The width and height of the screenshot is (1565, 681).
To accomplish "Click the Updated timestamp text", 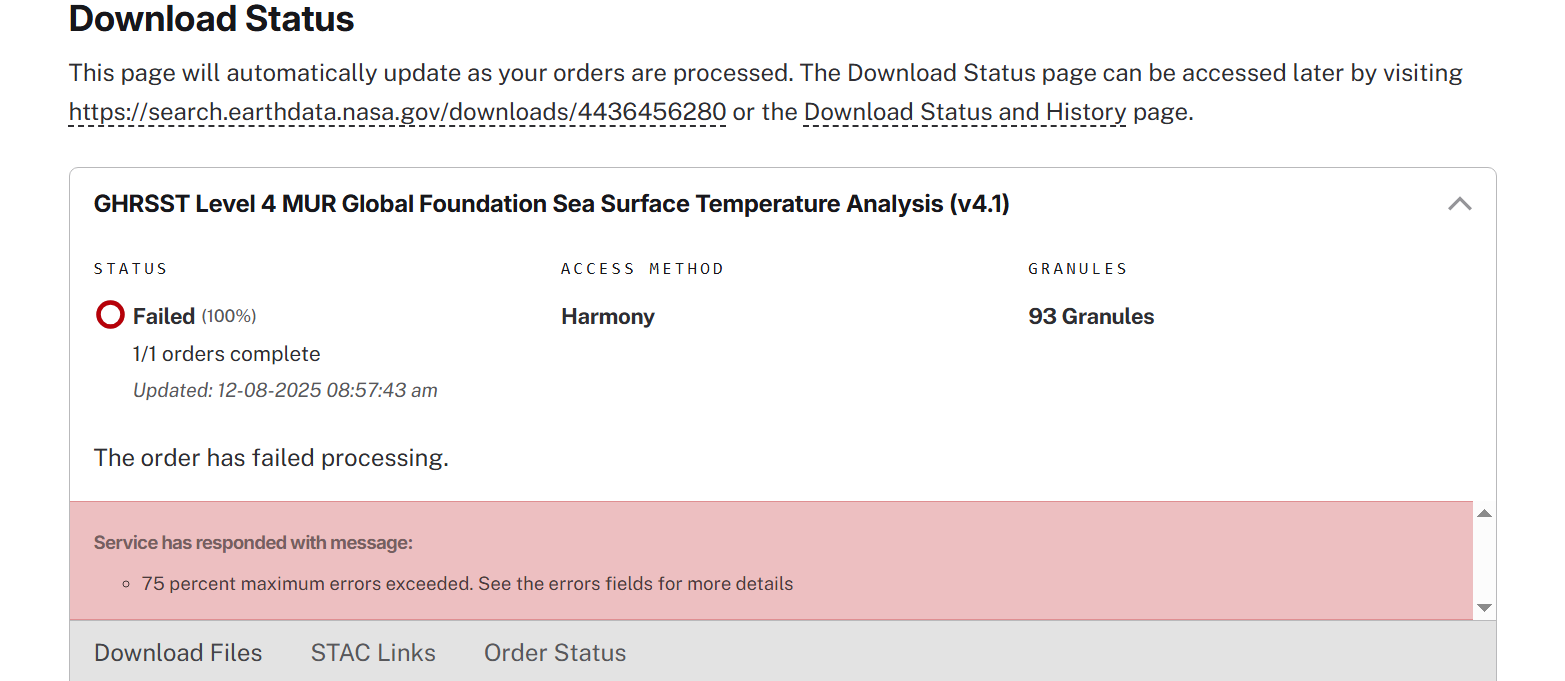I will pos(285,390).
